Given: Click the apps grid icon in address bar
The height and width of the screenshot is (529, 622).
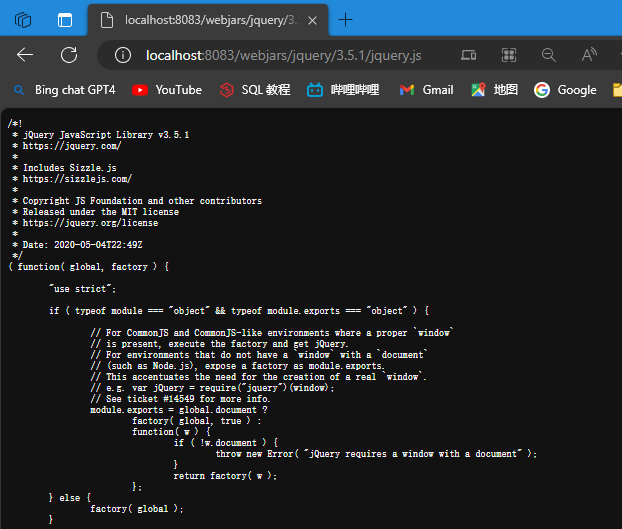Looking at the screenshot, I should pos(509,55).
